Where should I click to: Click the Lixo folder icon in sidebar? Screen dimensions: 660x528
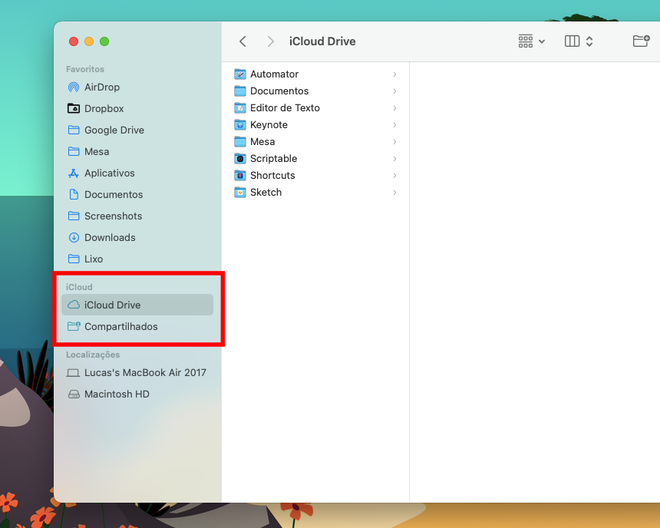tap(74, 259)
